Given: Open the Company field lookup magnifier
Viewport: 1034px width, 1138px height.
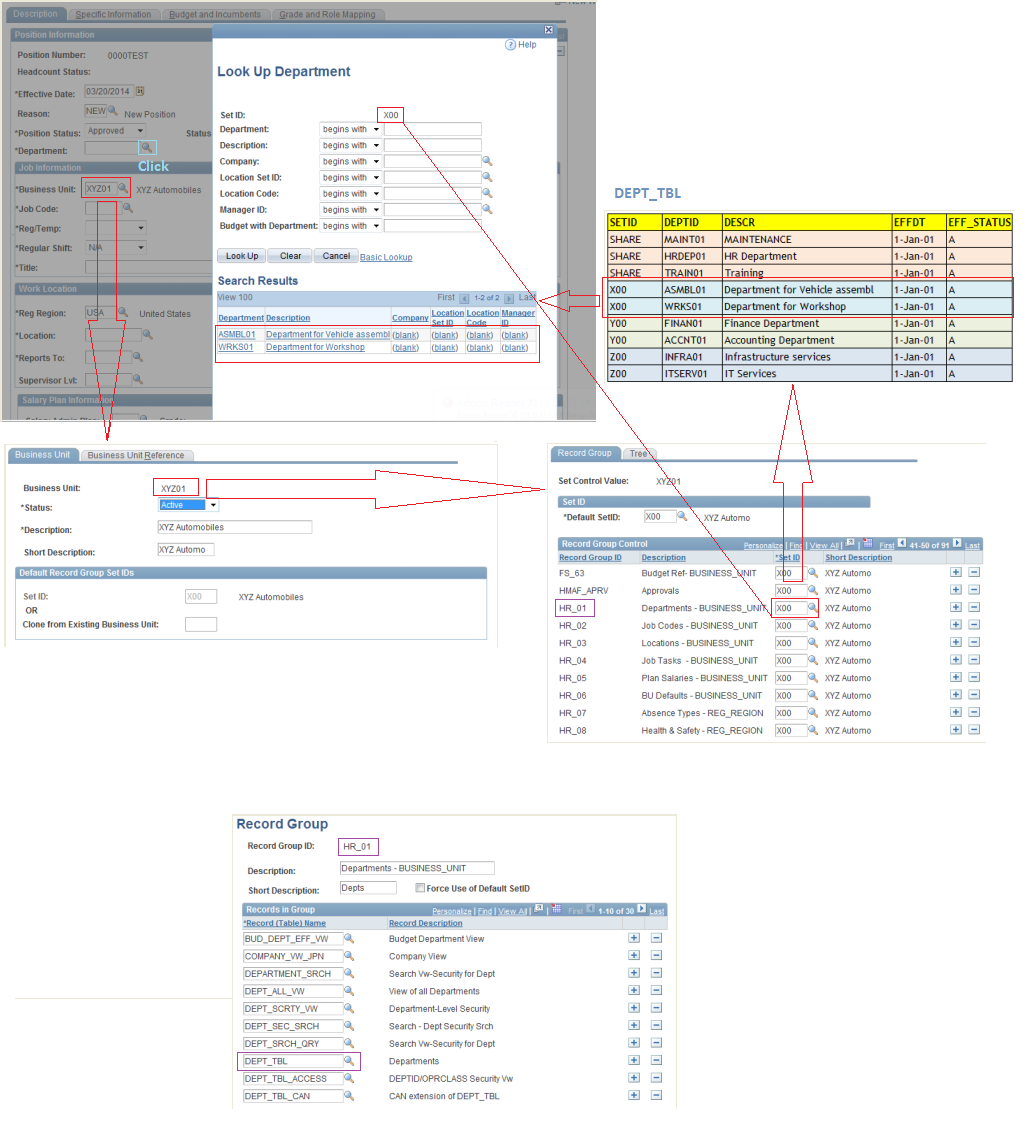Looking at the screenshot, I should tap(487, 161).
